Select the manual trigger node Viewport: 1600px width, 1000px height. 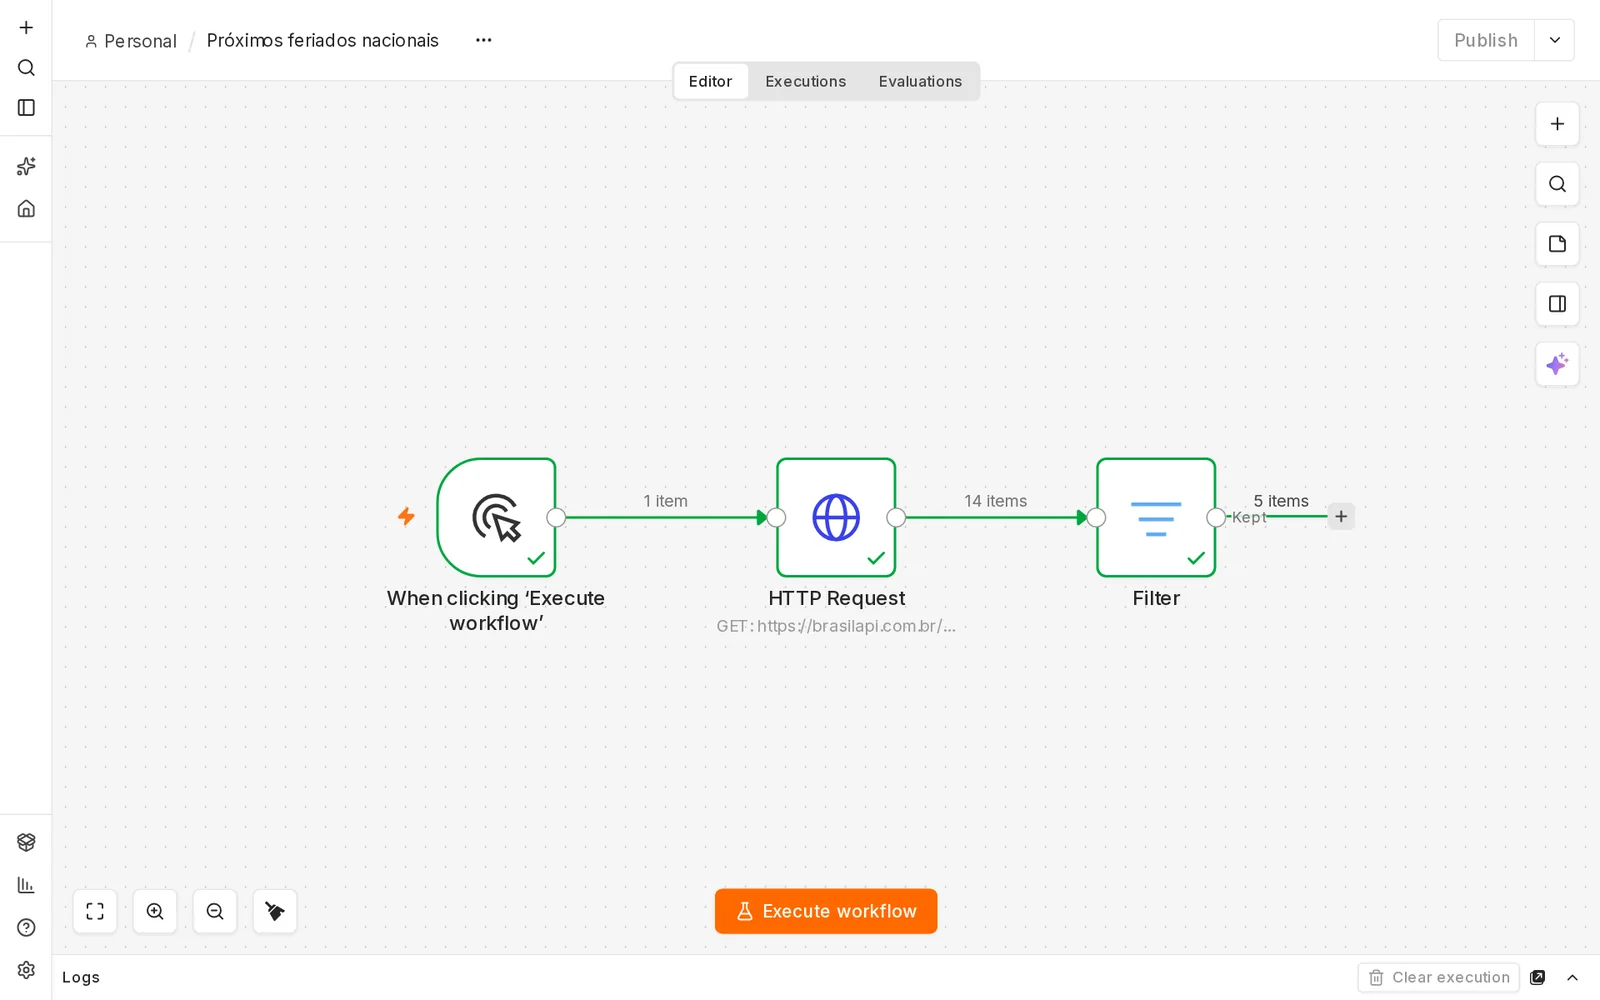pyautogui.click(x=496, y=517)
